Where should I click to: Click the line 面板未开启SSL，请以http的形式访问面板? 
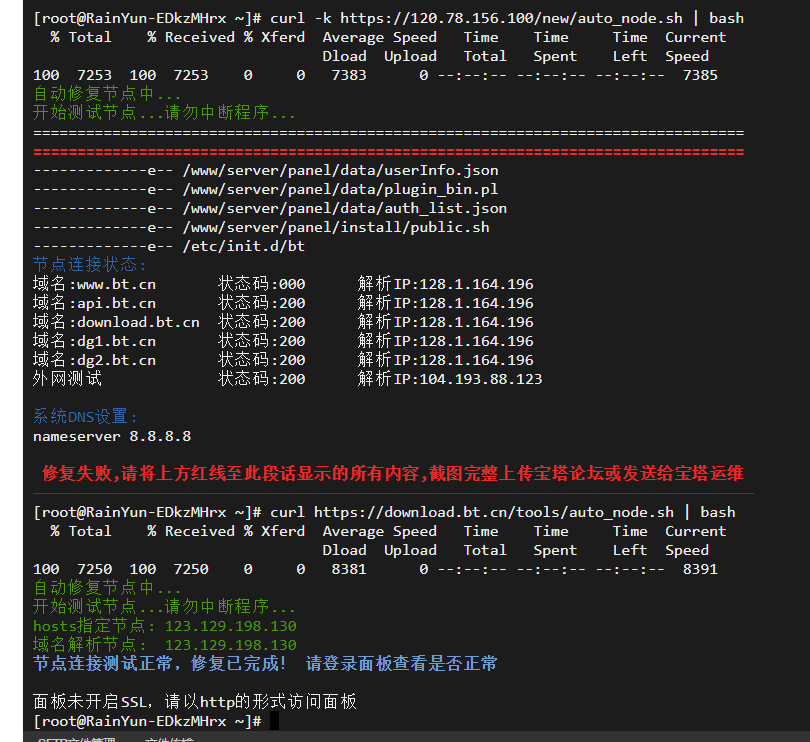click(195, 702)
